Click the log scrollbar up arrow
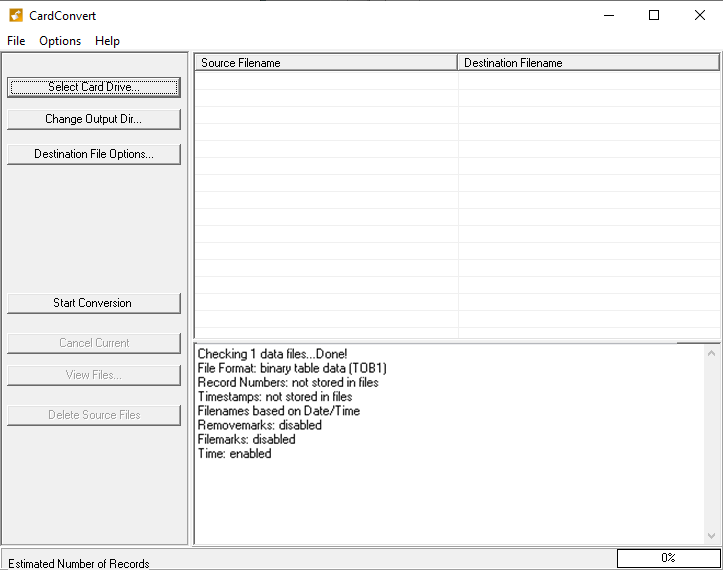This screenshot has height=570, width=723. coord(711,353)
